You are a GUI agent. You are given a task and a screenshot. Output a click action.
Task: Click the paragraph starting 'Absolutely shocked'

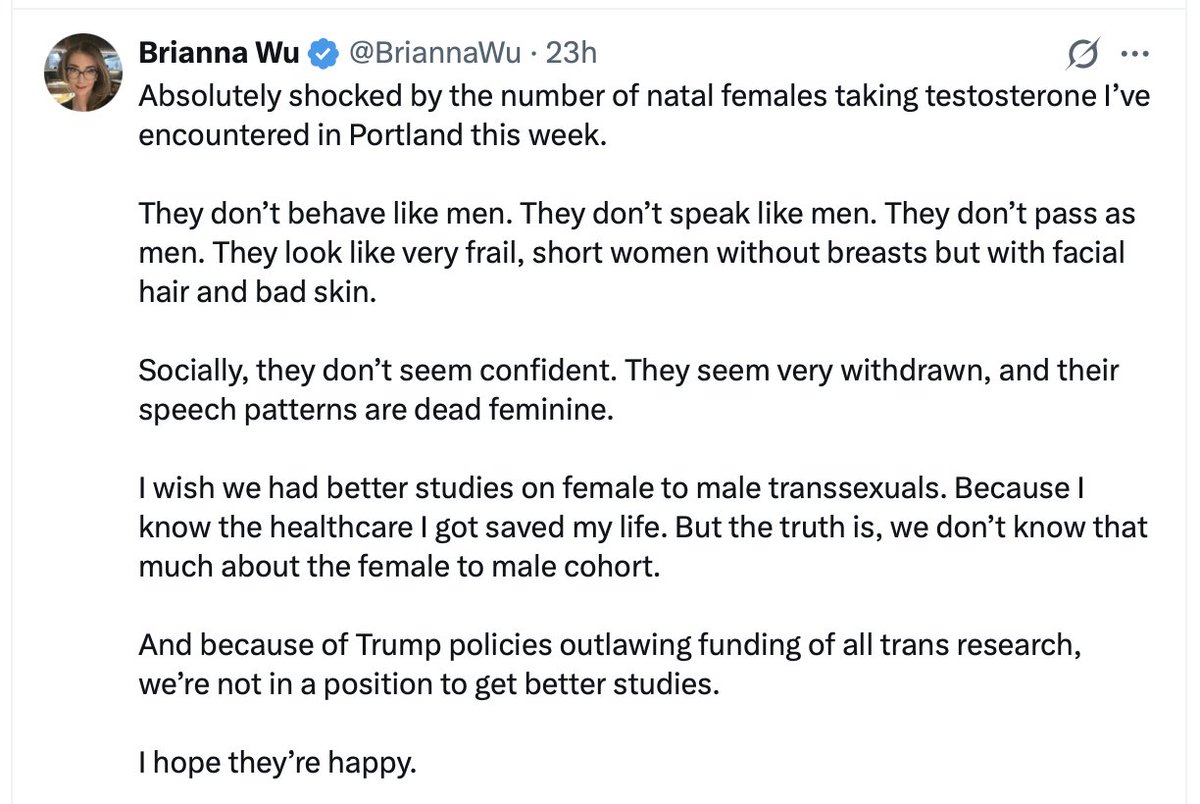pyautogui.click(x=645, y=115)
